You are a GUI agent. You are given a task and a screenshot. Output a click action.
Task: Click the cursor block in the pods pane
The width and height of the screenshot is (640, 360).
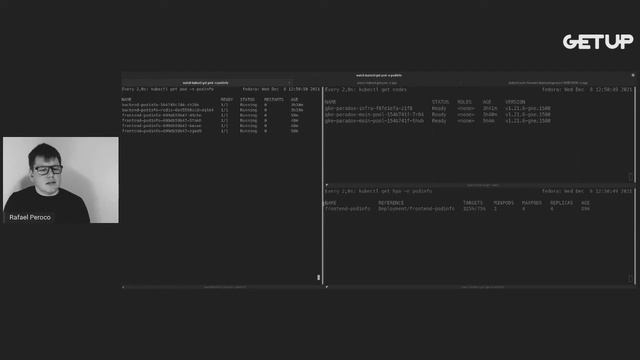tap(319, 278)
